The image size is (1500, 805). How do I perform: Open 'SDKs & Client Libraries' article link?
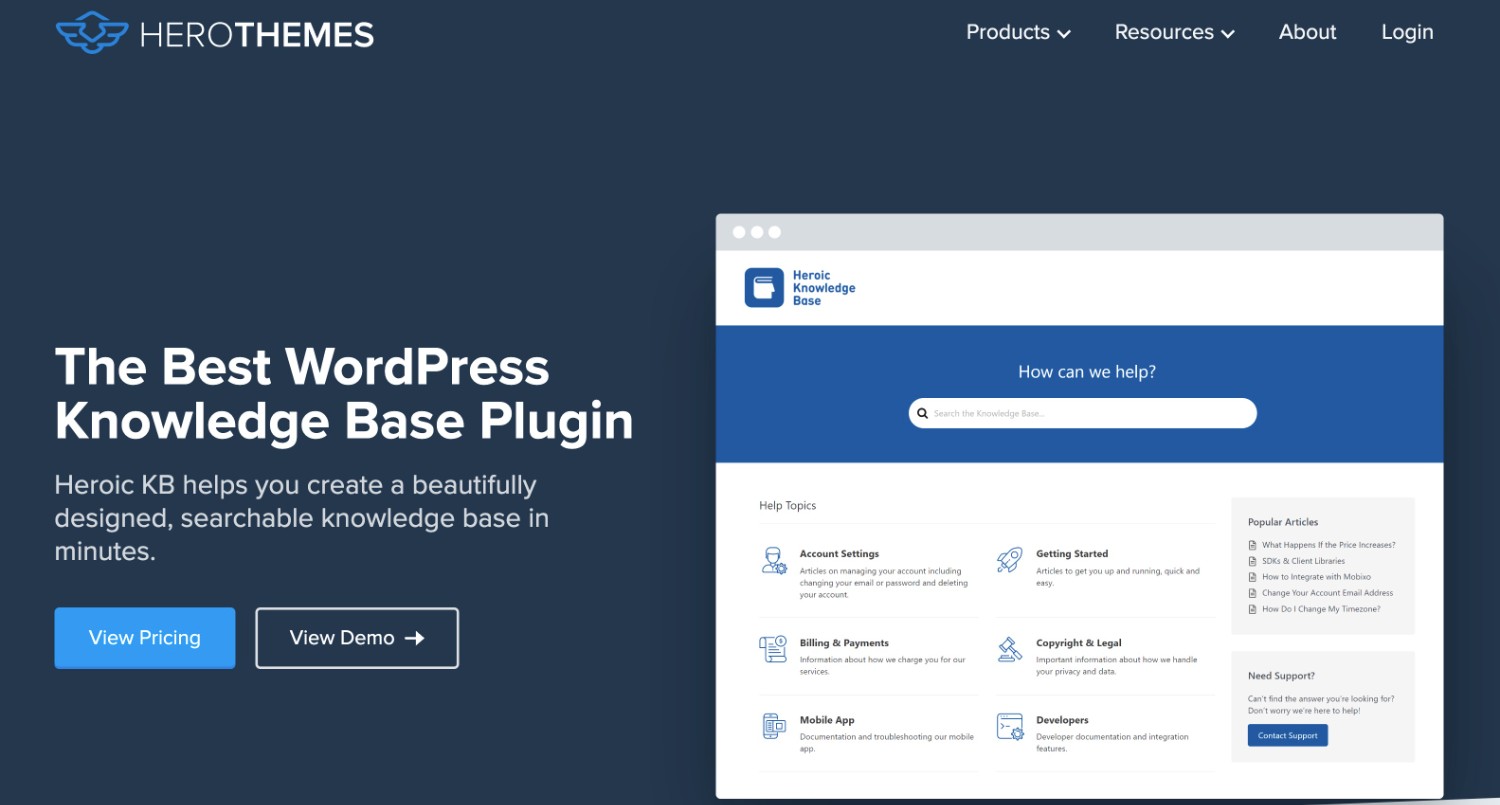coord(1303,561)
